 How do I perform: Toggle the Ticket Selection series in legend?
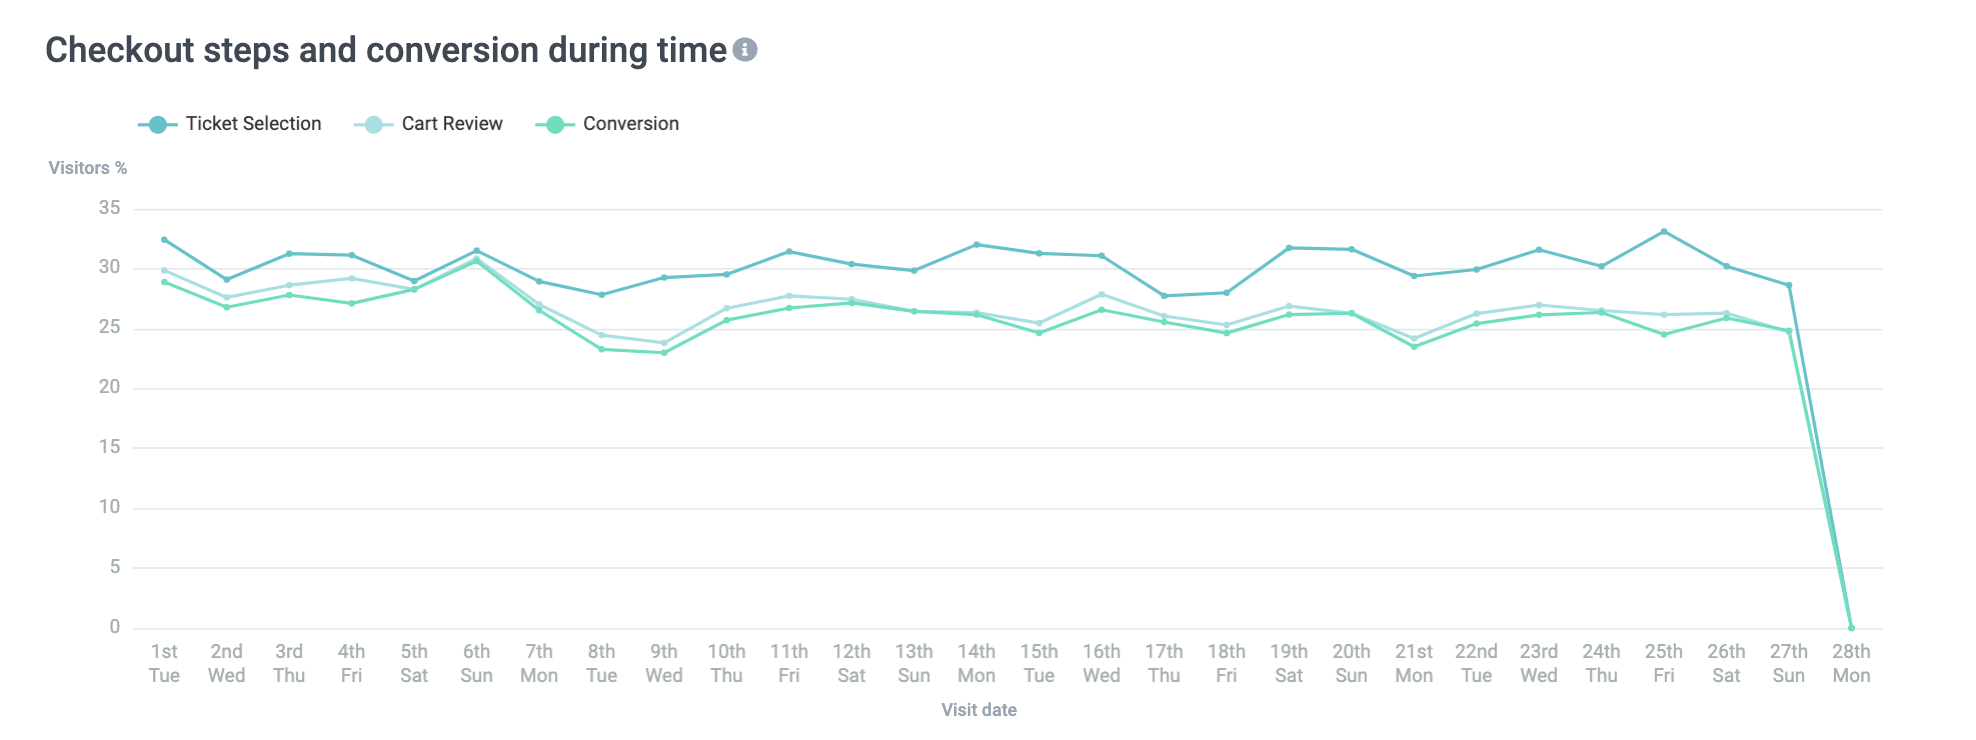pos(253,124)
